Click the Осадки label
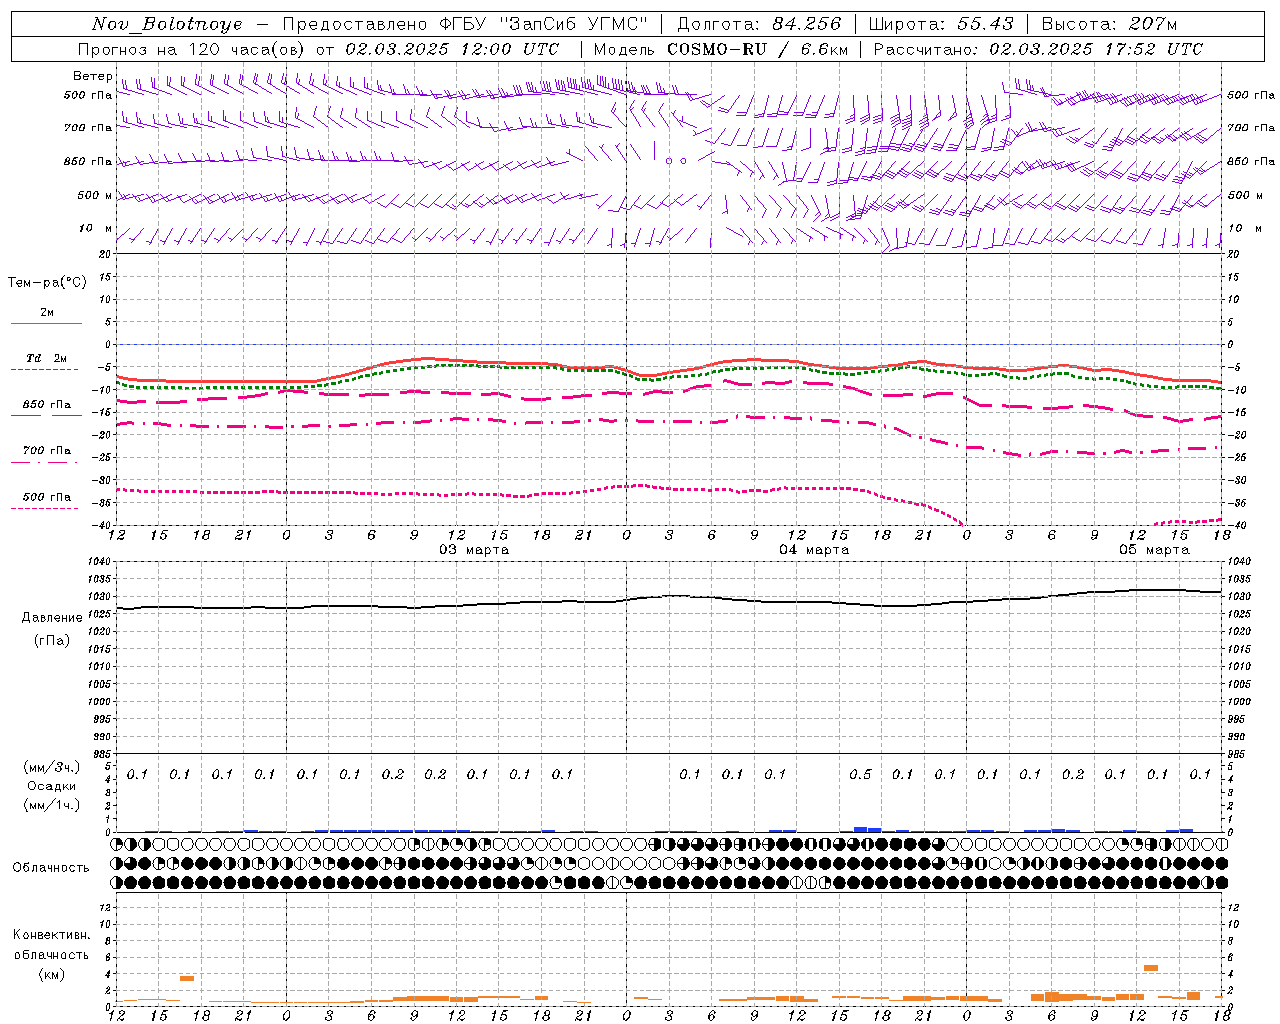Image resolution: width=1280 pixels, height=1024 pixels. tap(52, 786)
